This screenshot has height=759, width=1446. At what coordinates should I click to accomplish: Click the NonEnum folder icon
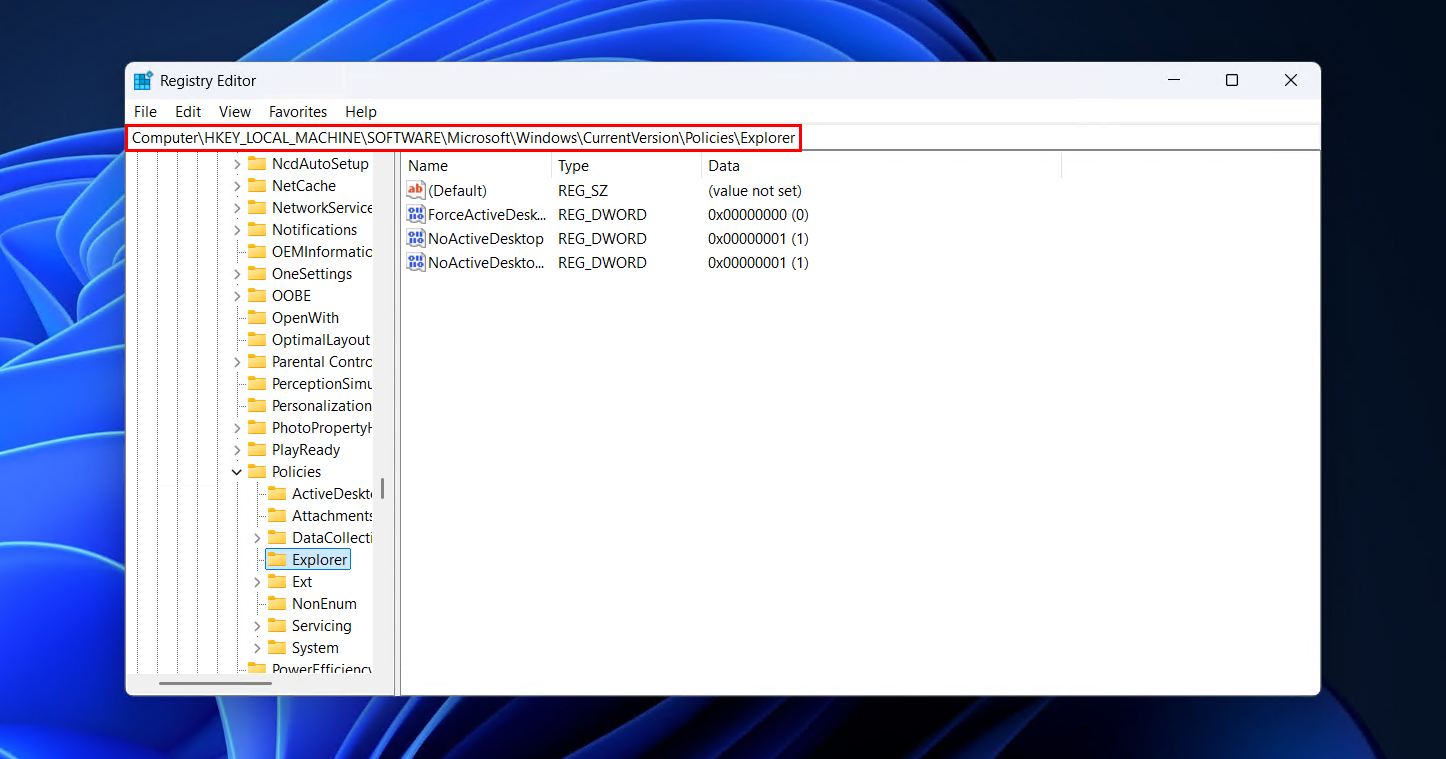coord(277,604)
